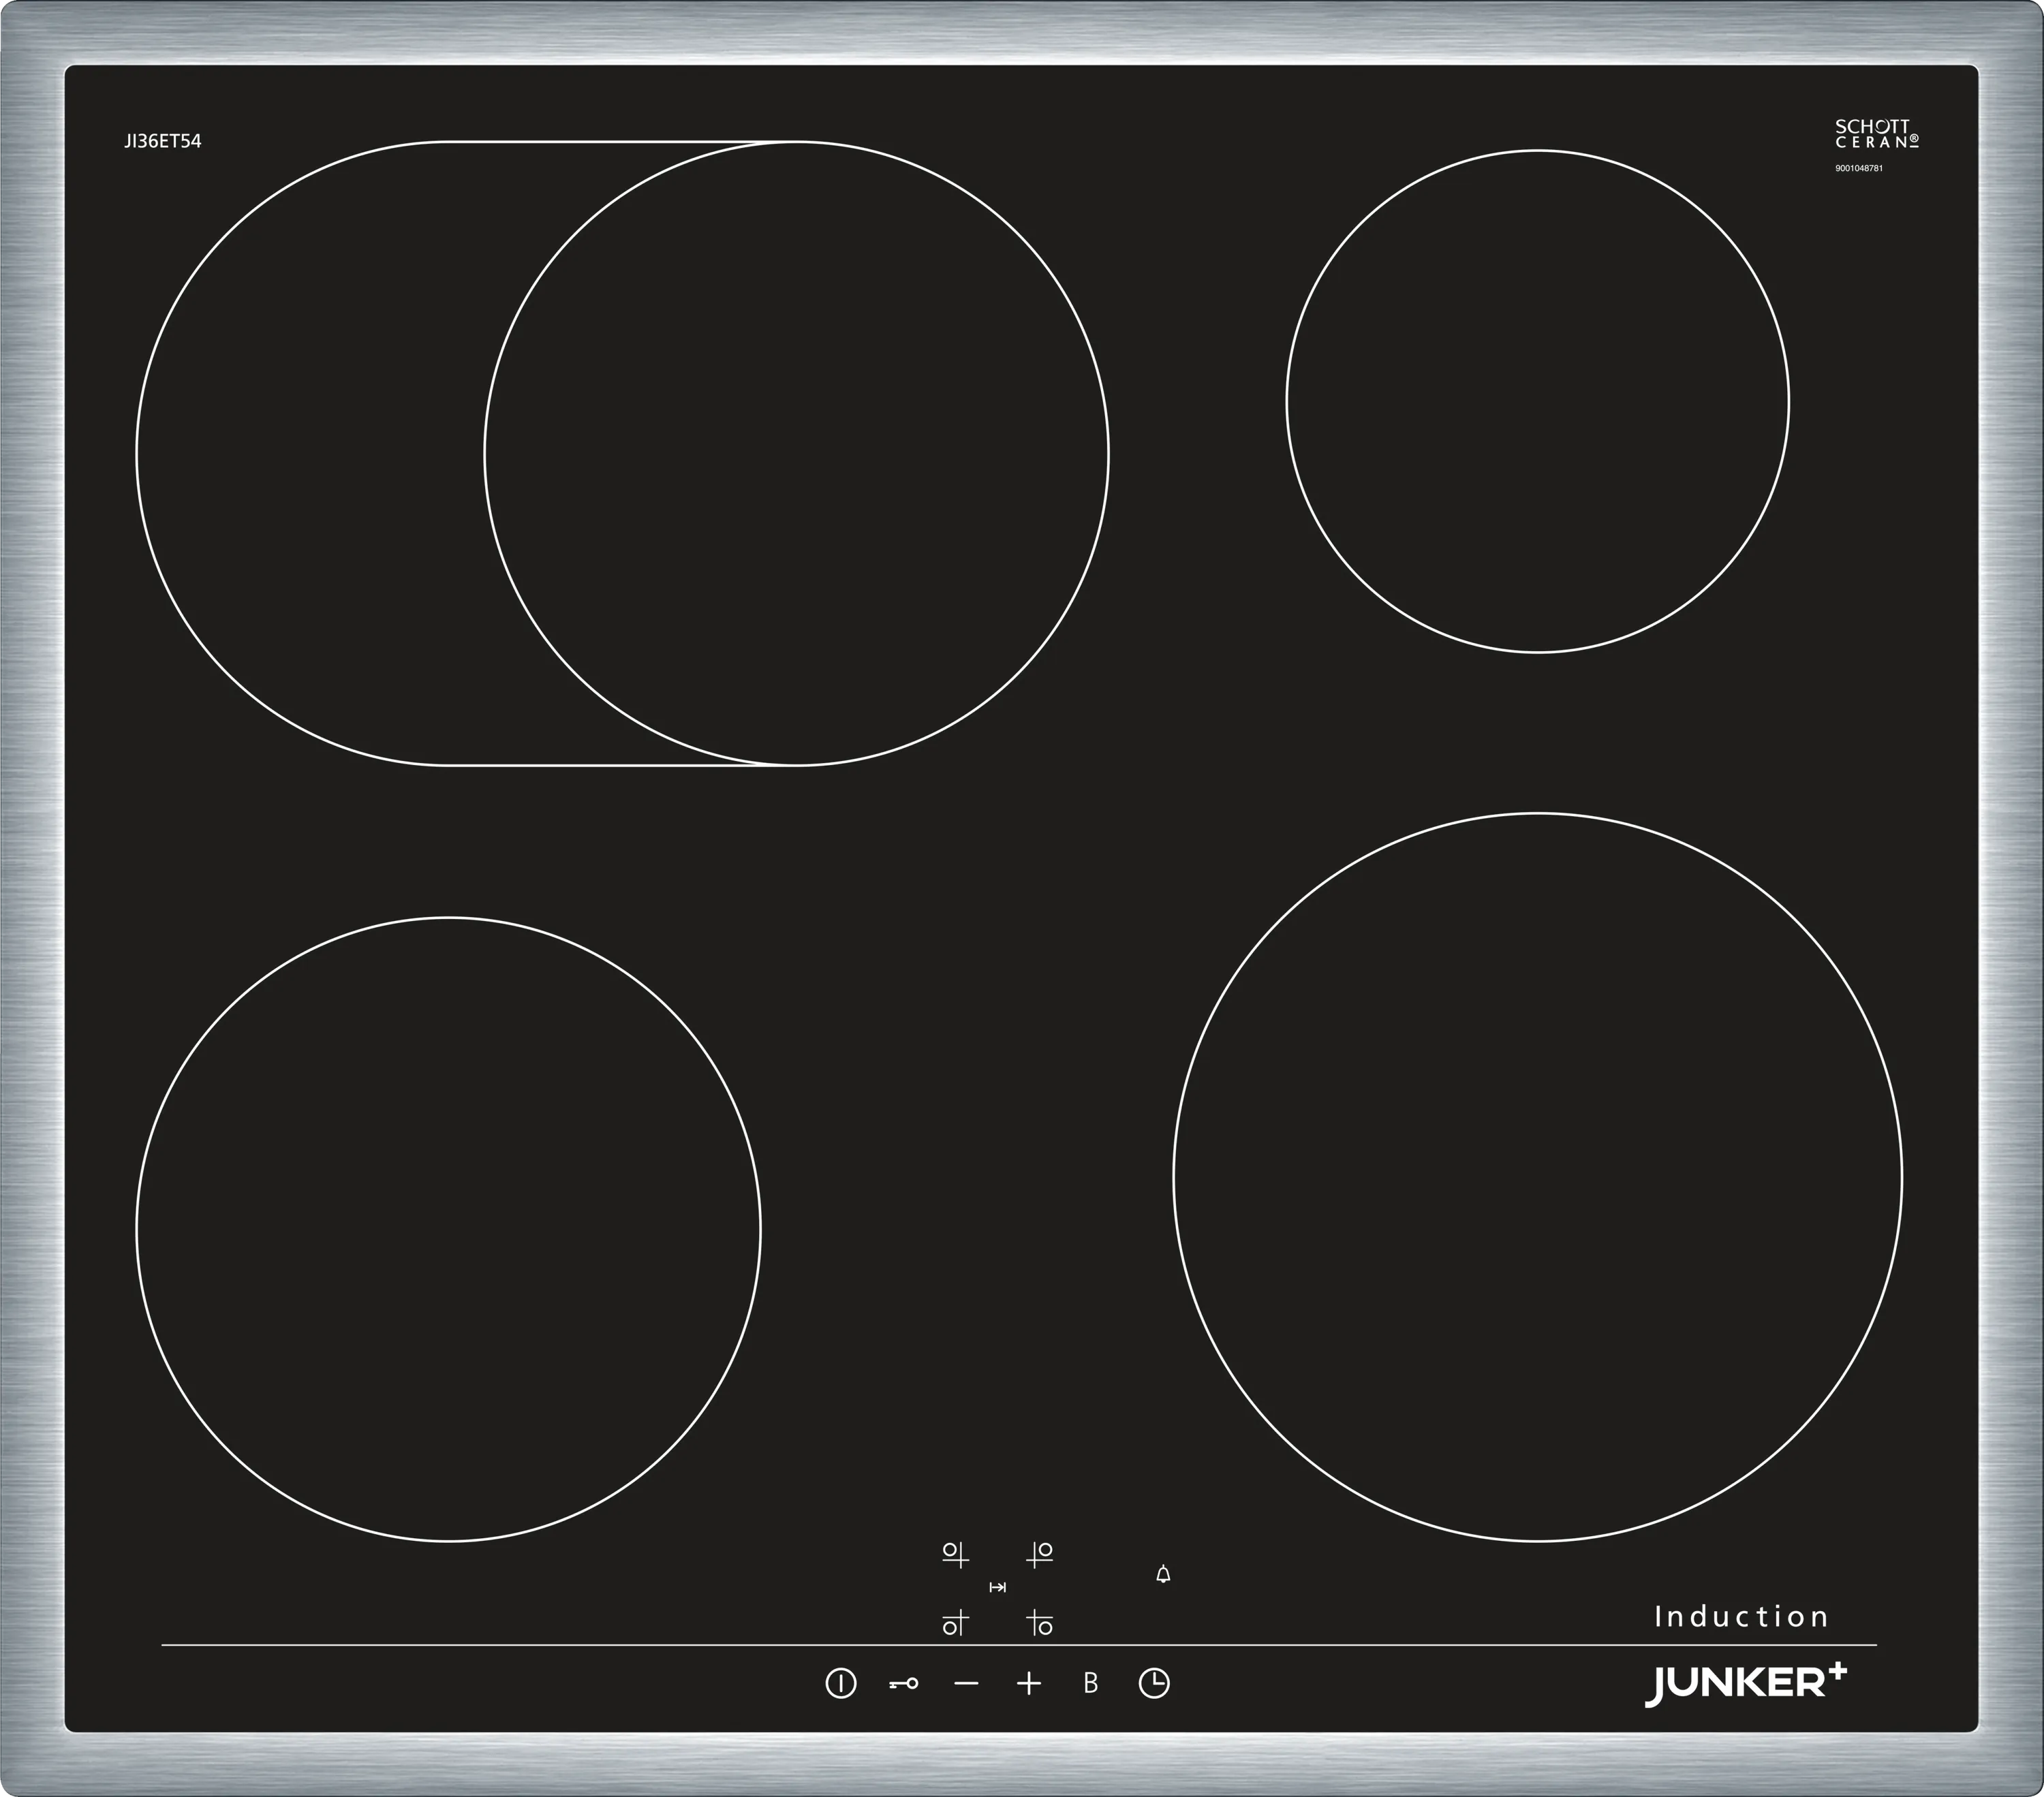Image resolution: width=2044 pixels, height=1797 pixels.
Task: Tap the minus key to lower heat
Action: point(966,1683)
